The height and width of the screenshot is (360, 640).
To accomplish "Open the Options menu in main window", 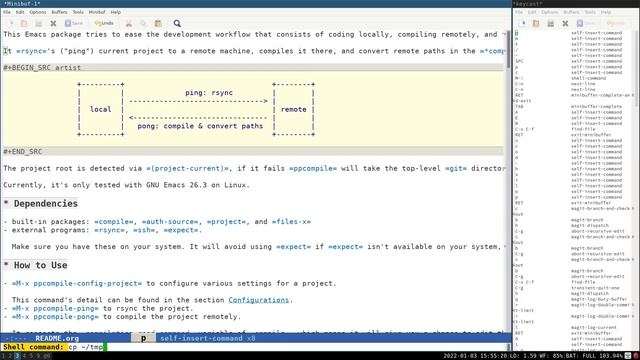I will click(38, 12).
